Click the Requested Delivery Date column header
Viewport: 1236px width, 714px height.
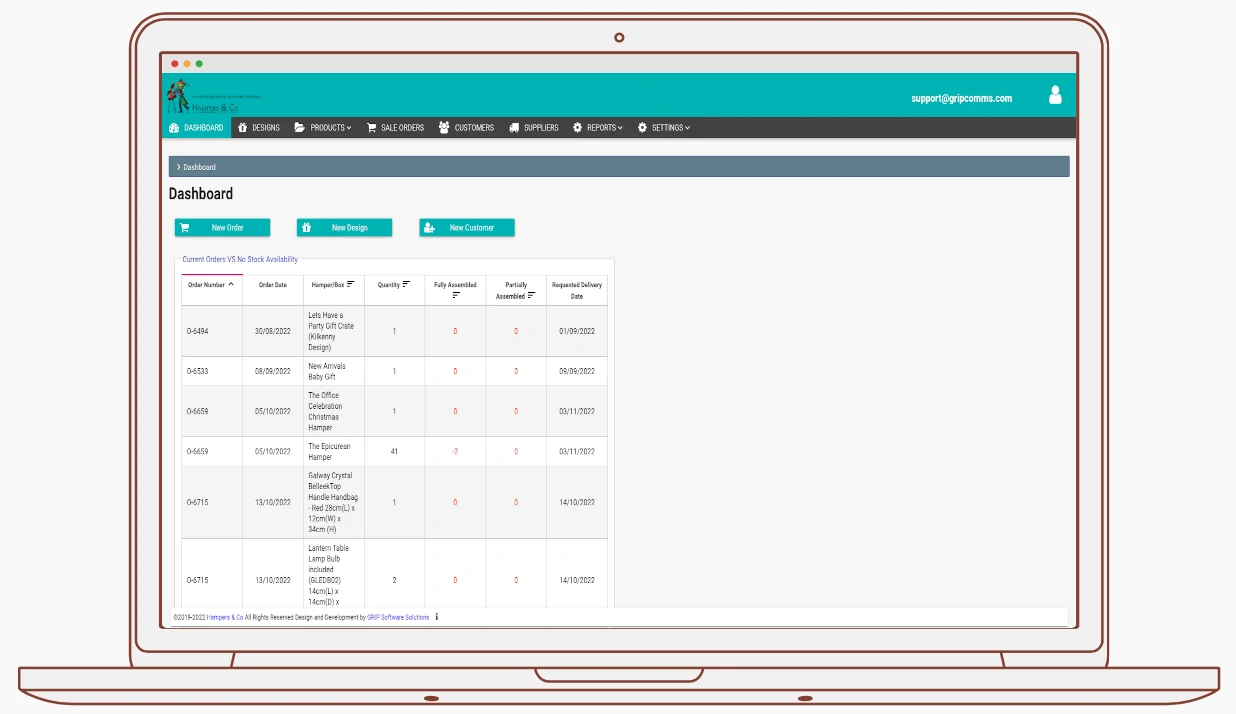coord(577,290)
